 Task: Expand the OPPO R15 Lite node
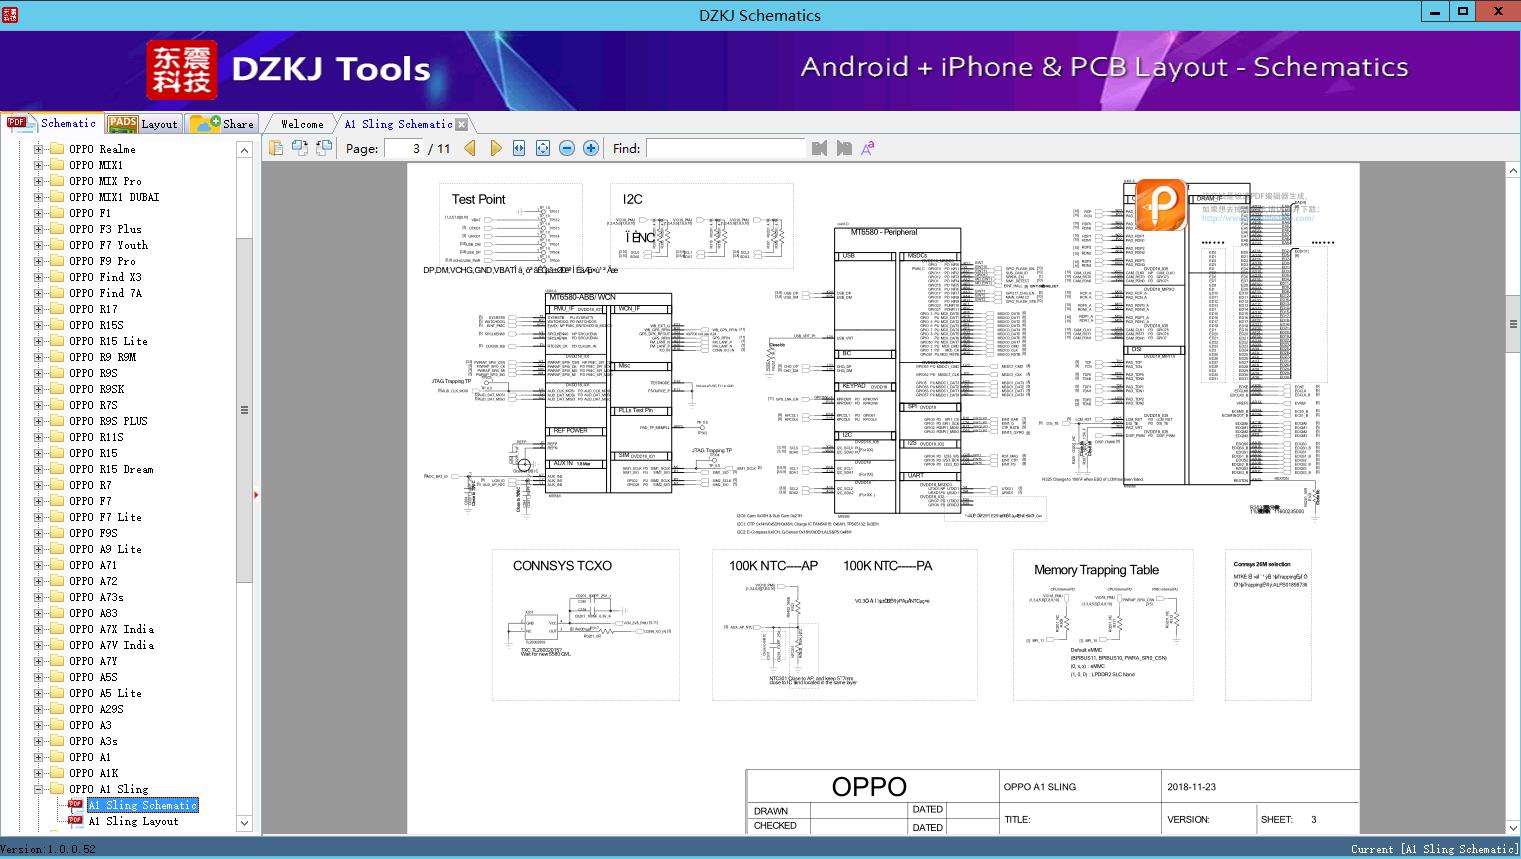click(39, 341)
